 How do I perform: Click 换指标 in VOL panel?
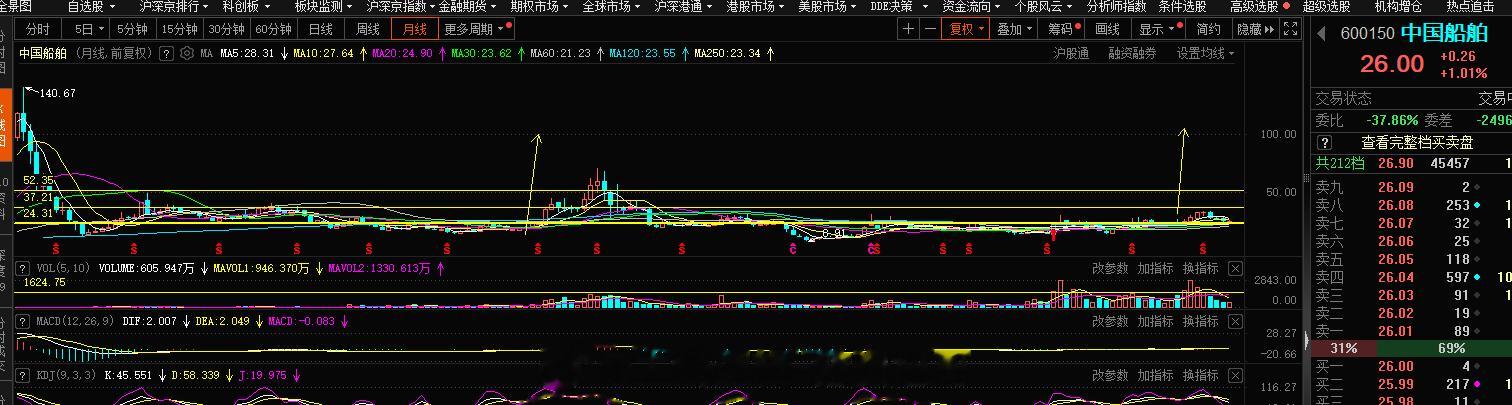click(x=1200, y=268)
